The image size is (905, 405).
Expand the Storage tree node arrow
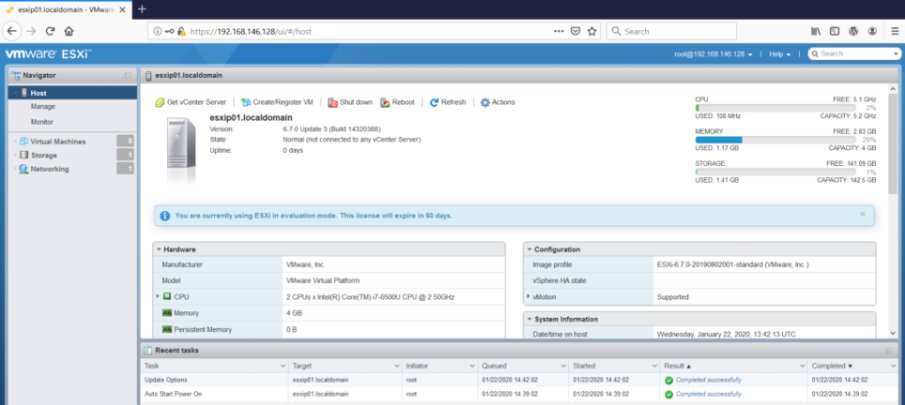(x=15, y=155)
